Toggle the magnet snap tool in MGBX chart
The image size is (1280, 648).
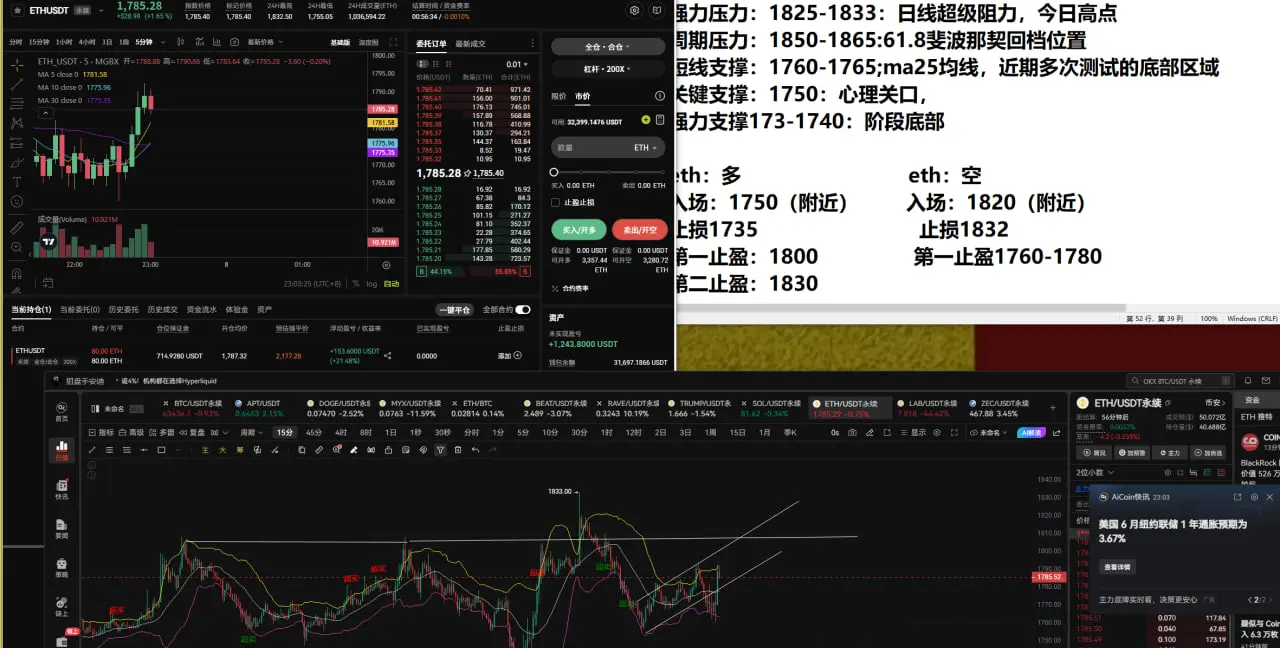click(17, 272)
